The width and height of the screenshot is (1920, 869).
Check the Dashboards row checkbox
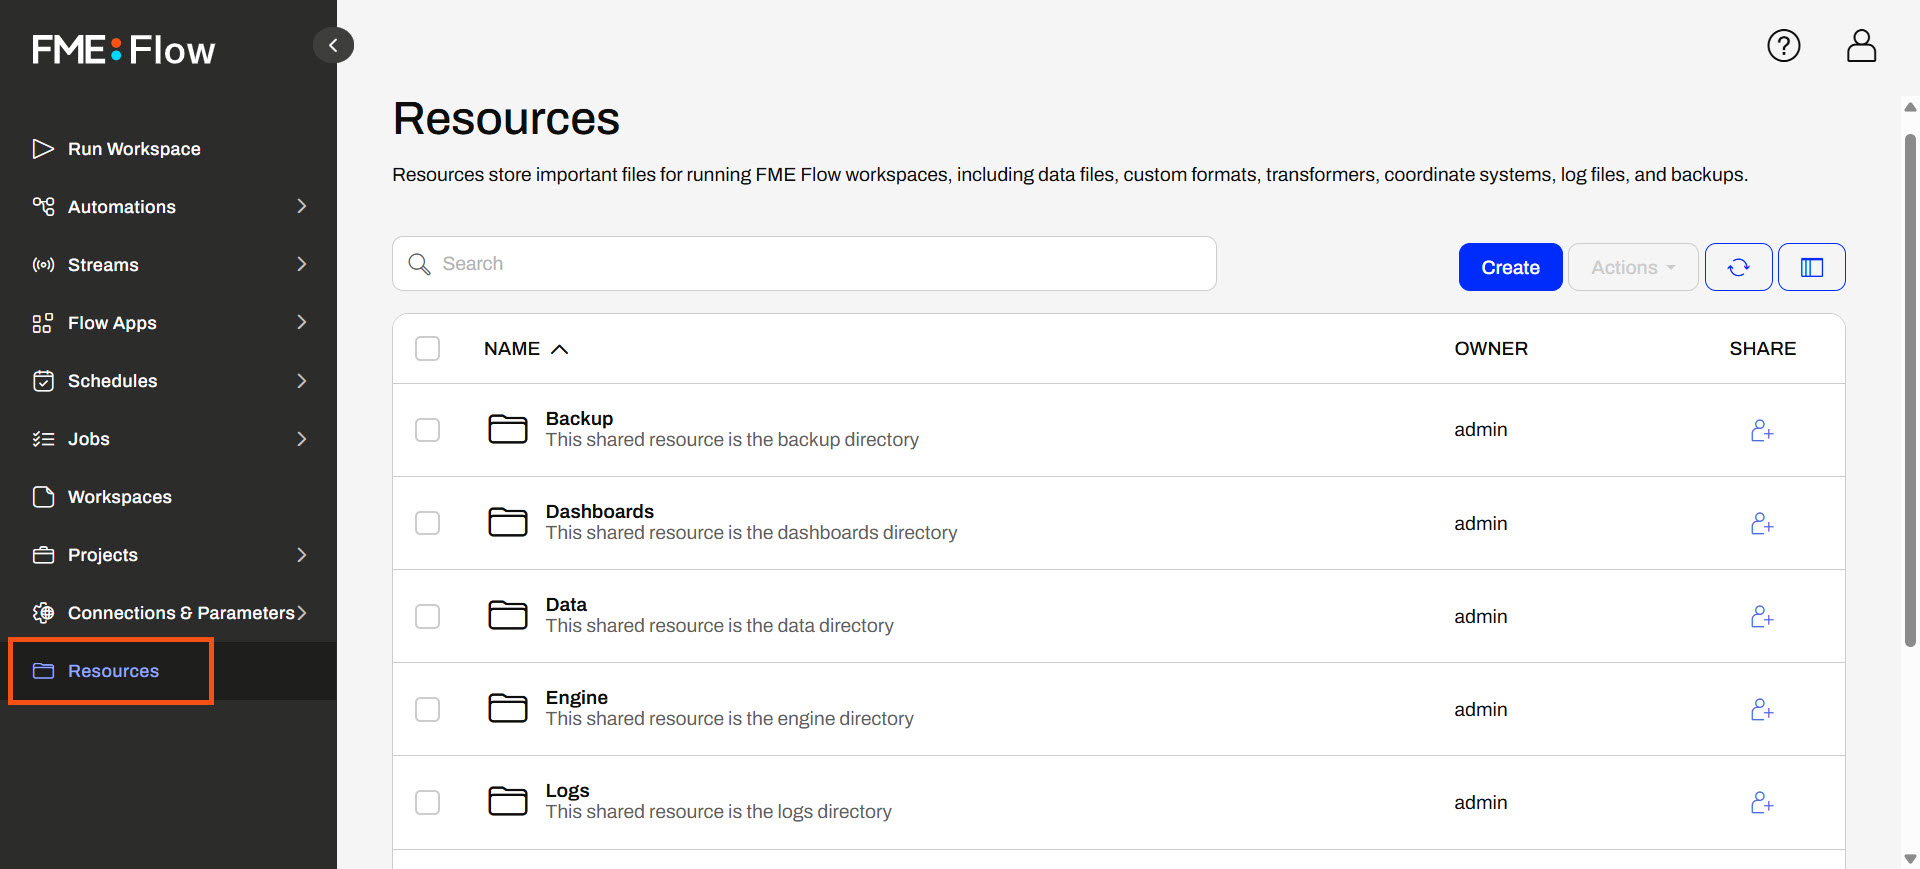[427, 523]
